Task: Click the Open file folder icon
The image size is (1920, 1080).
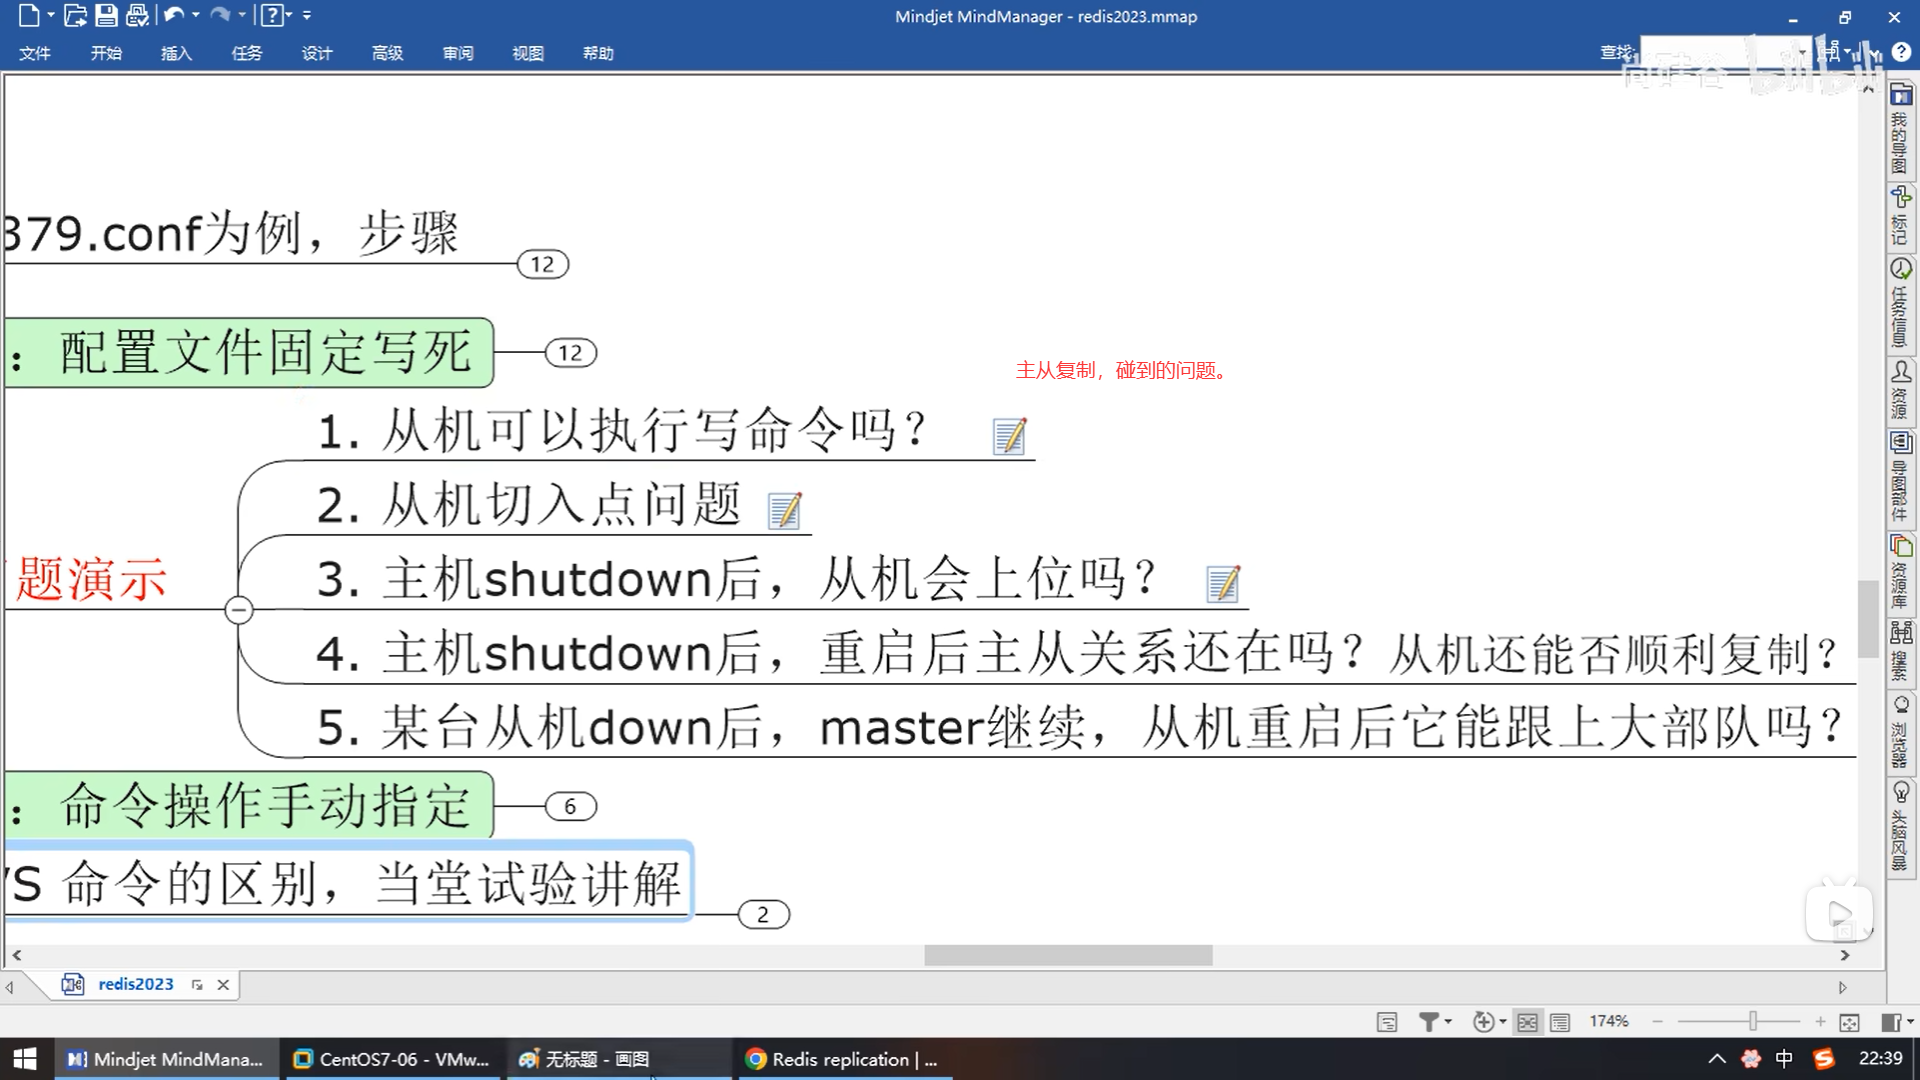Action: click(75, 15)
